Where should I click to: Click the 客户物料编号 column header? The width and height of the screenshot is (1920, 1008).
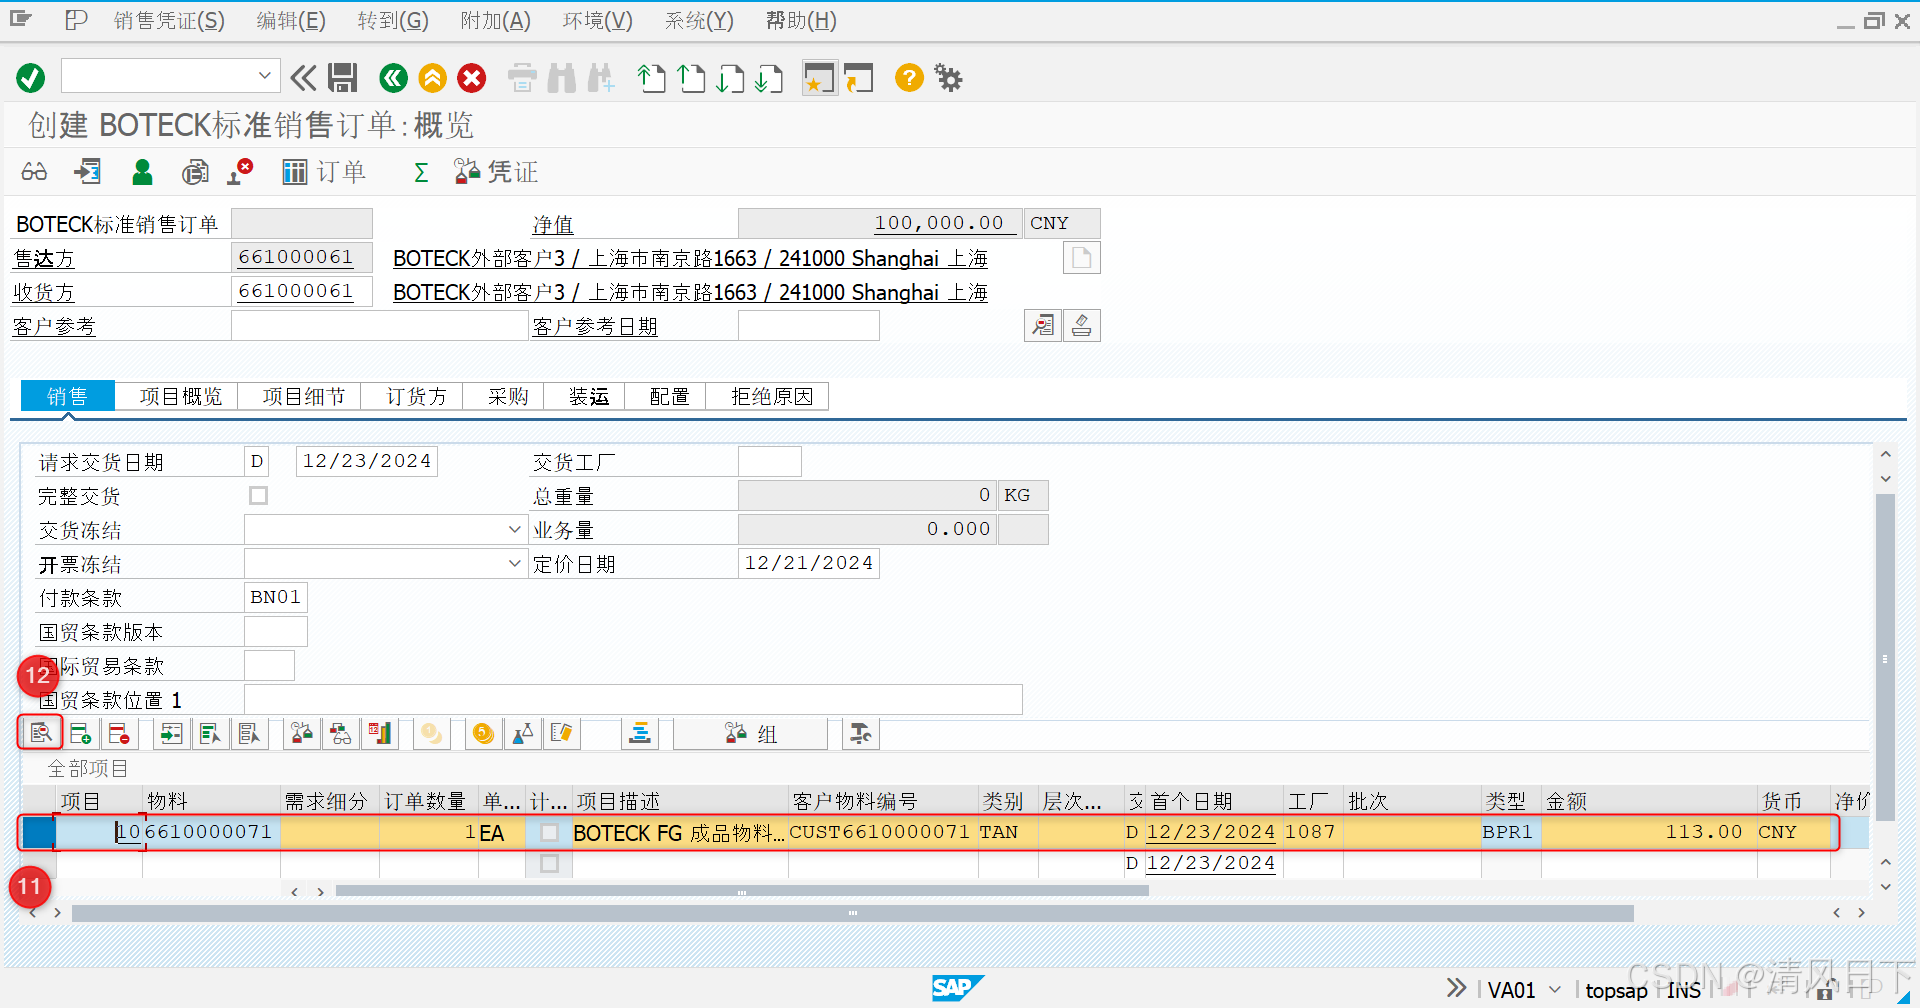(882, 801)
